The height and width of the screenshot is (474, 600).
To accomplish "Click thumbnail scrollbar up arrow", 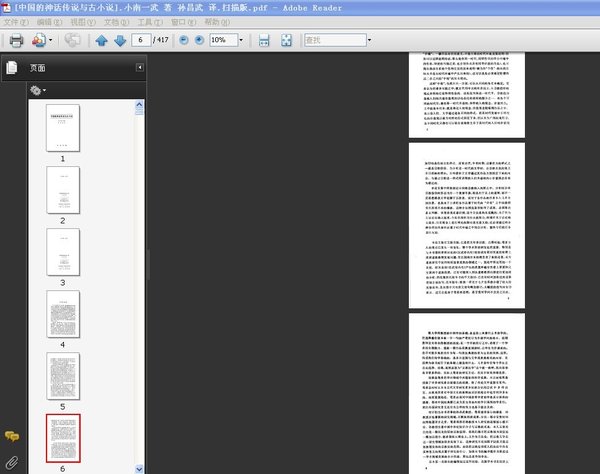I will [139, 104].
